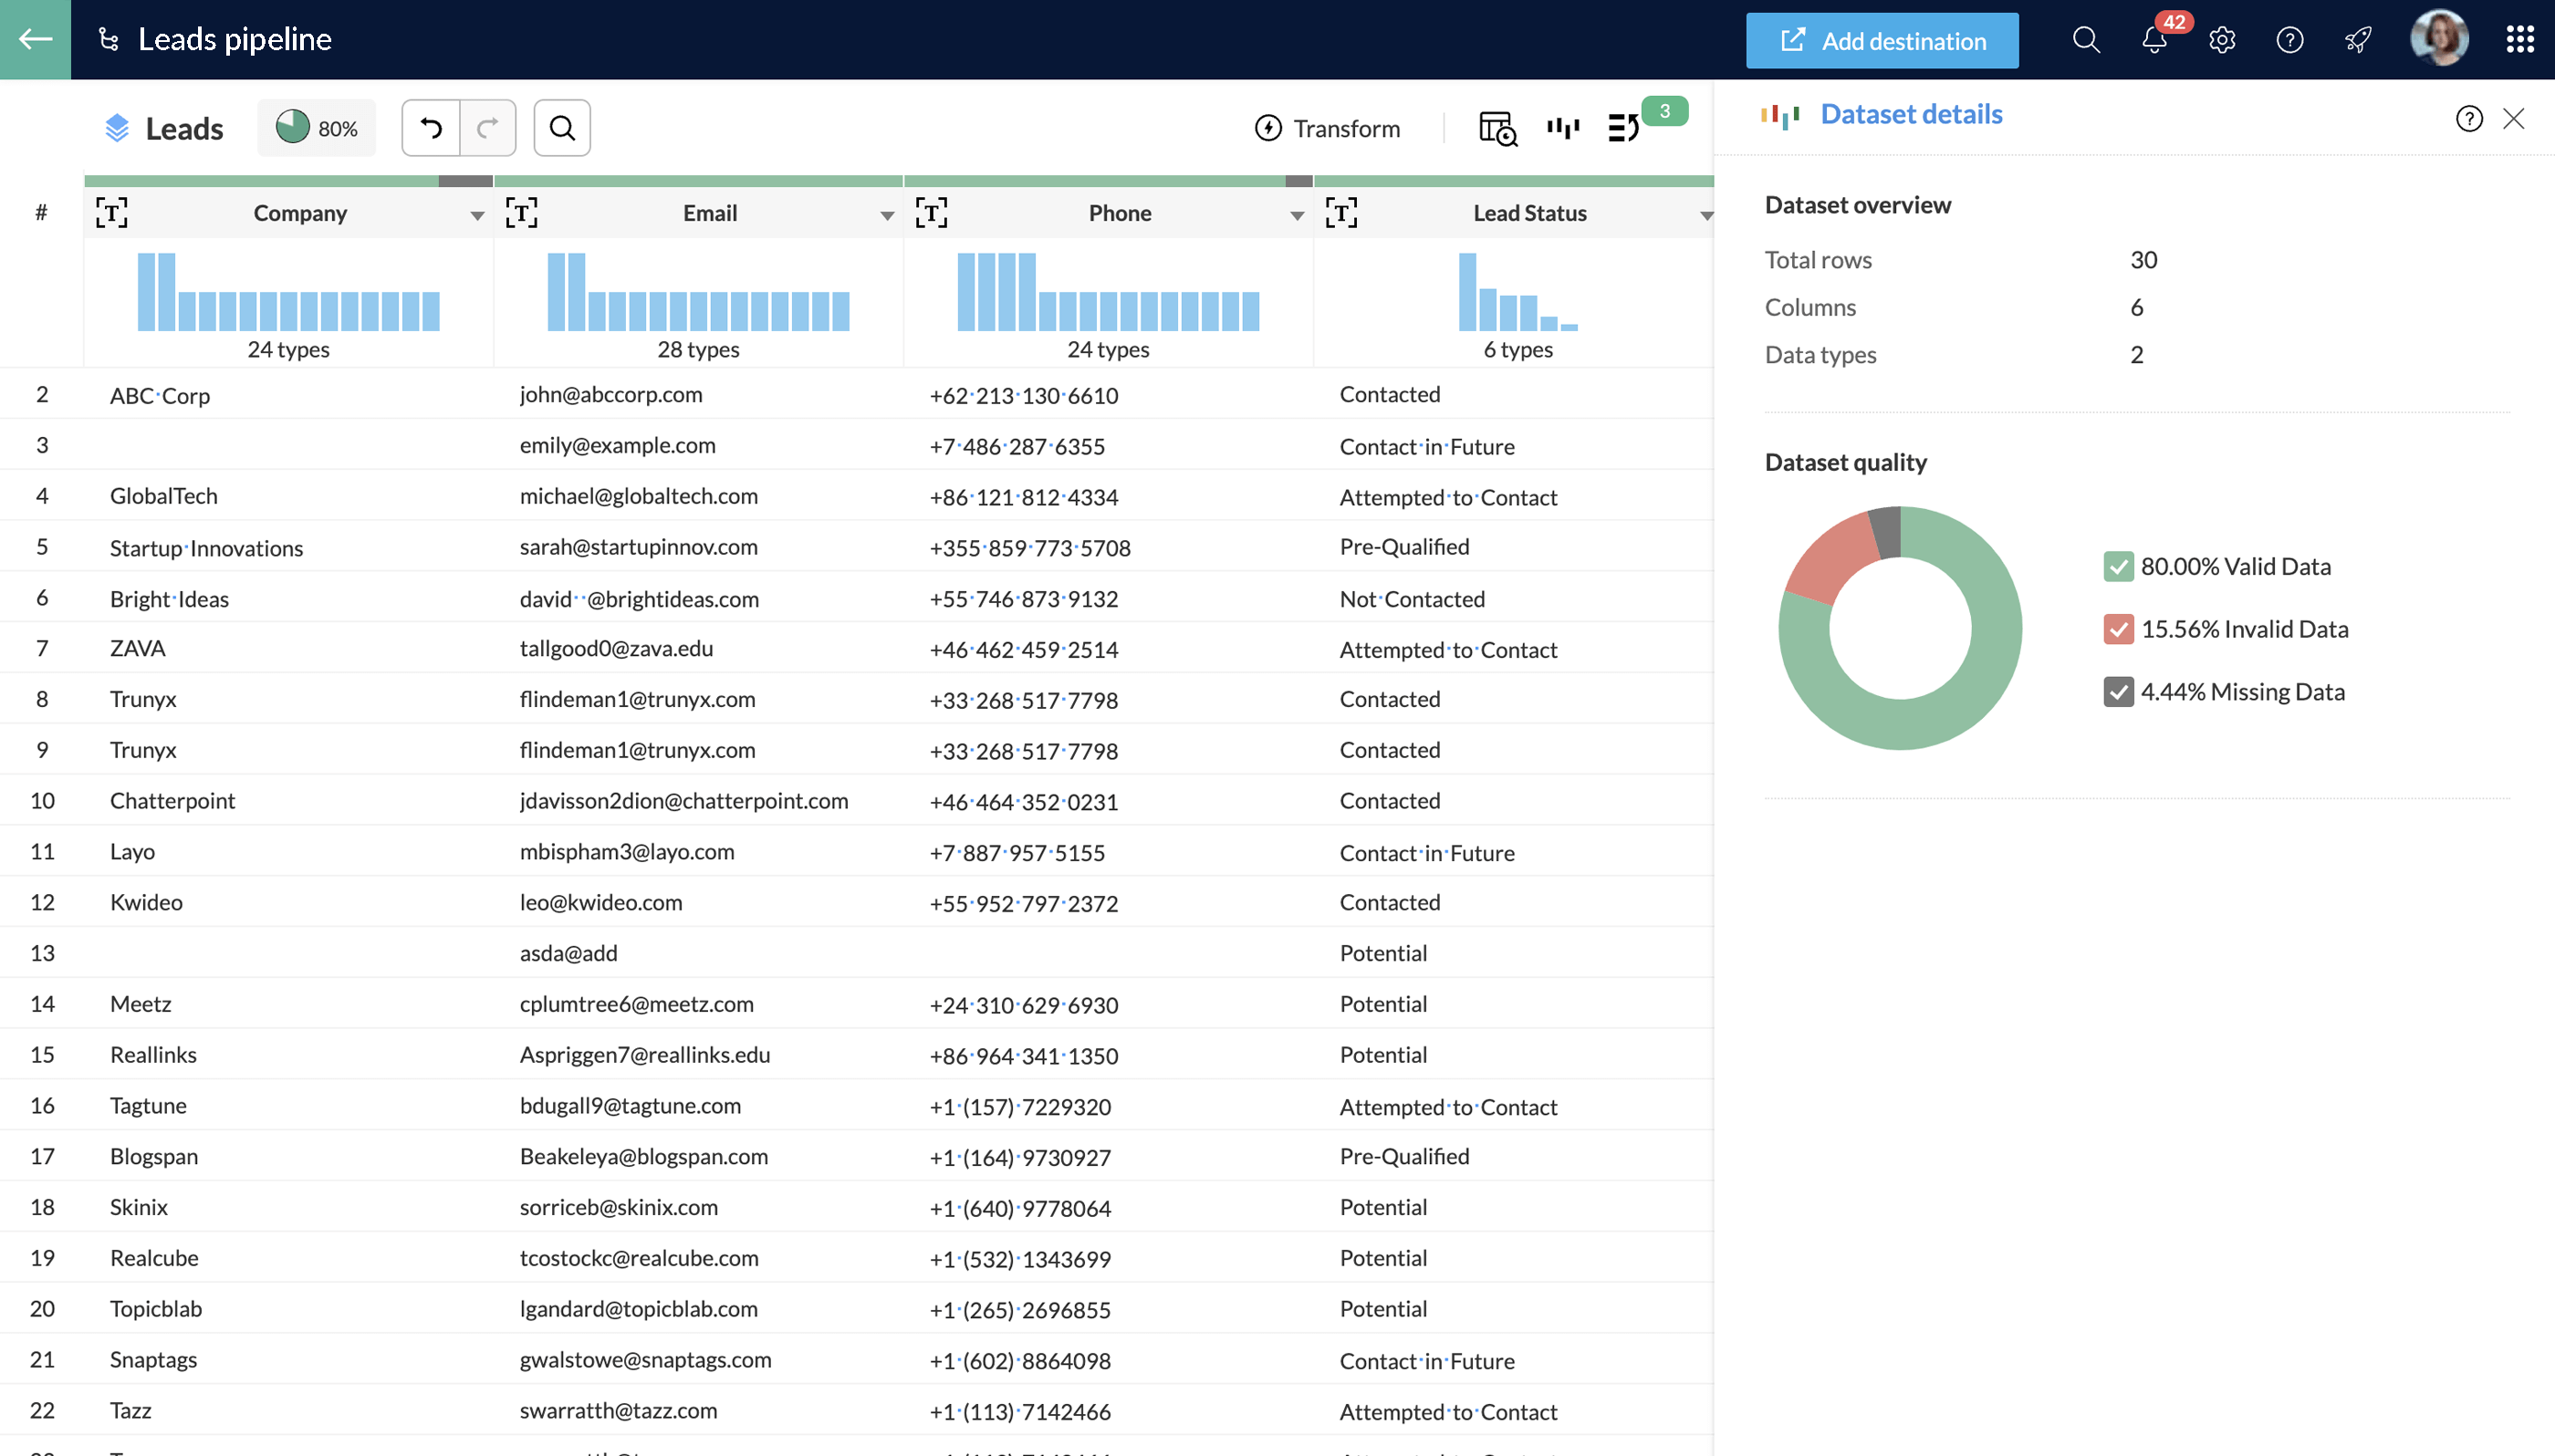Click the Transform button in toolbar
The image size is (2555, 1456).
[1327, 126]
